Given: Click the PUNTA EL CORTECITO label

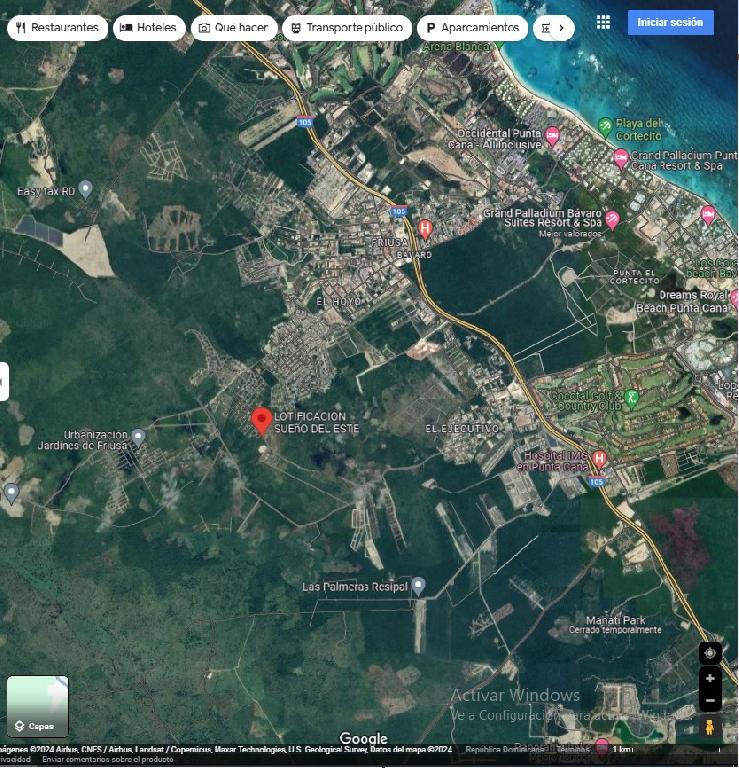Looking at the screenshot, I should [634, 277].
